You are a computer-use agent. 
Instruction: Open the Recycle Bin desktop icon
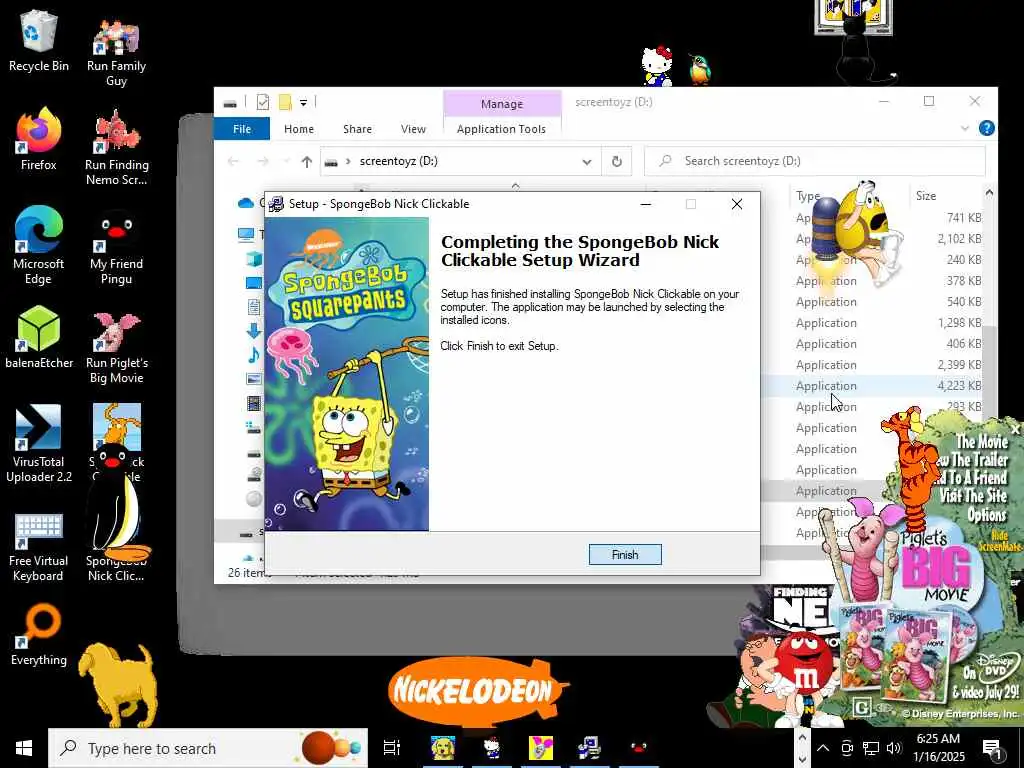tap(39, 40)
